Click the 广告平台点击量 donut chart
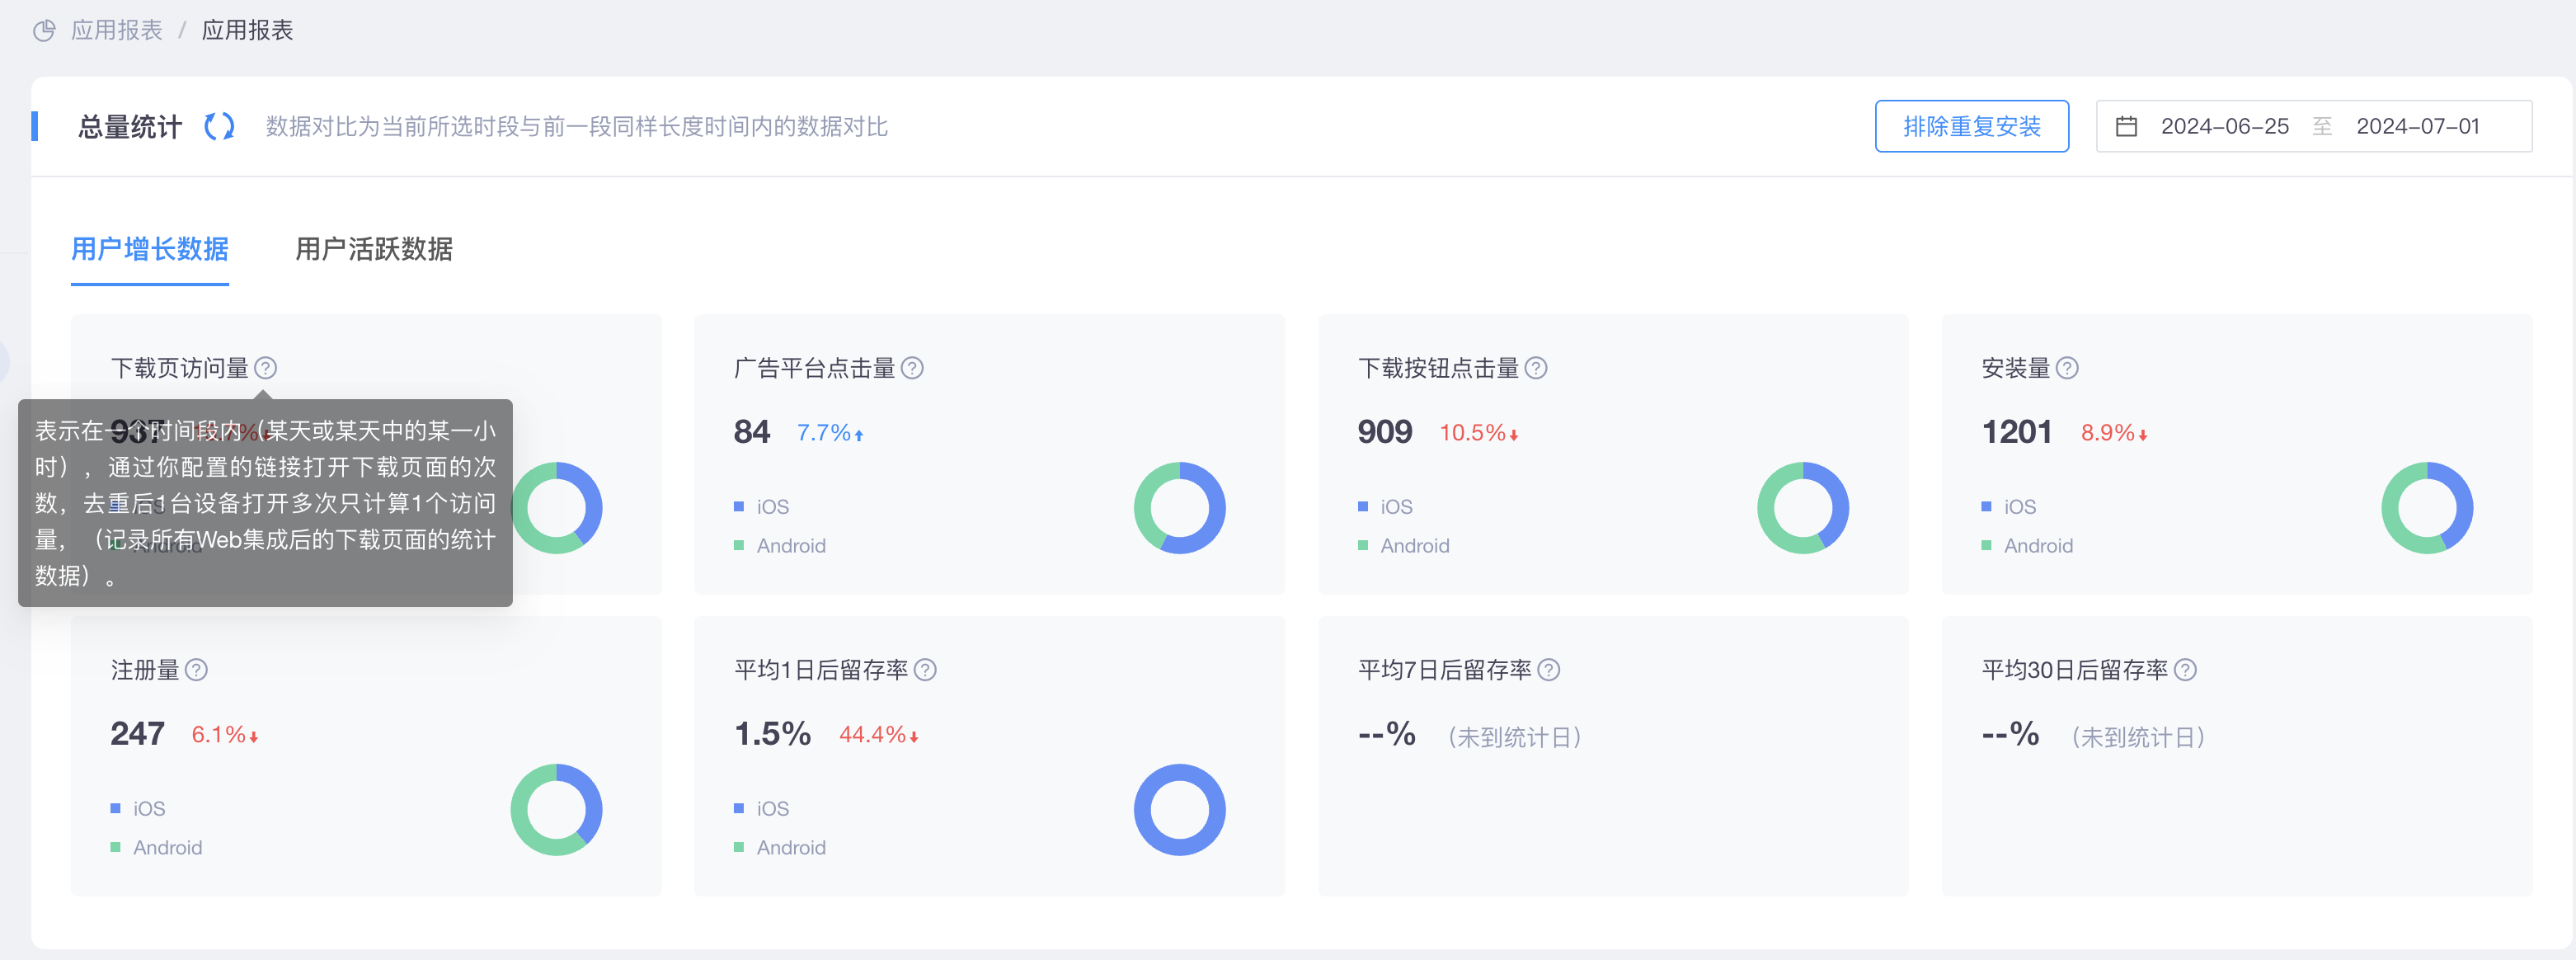Screen dimensions: 2576x960 [1179, 508]
